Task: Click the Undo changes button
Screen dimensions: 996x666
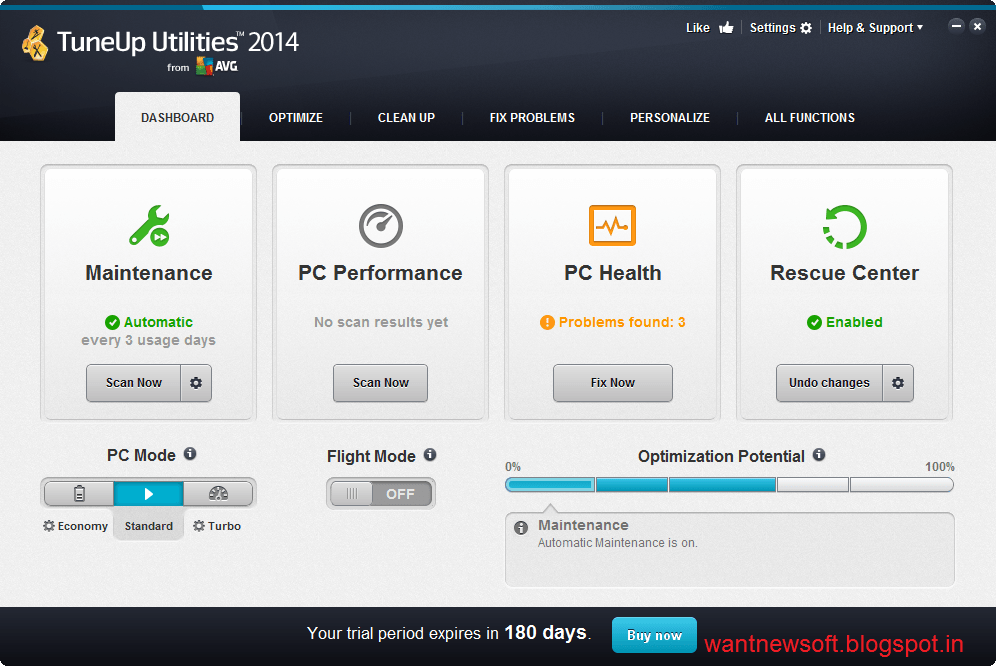Action: (829, 383)
